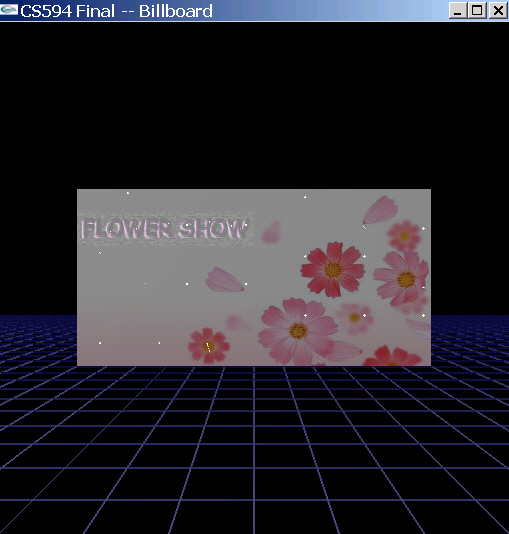The width and height of the screenshot is (509, 534).
Task: Click the small blurred petal beside the title text
Action: coord(271,232)
